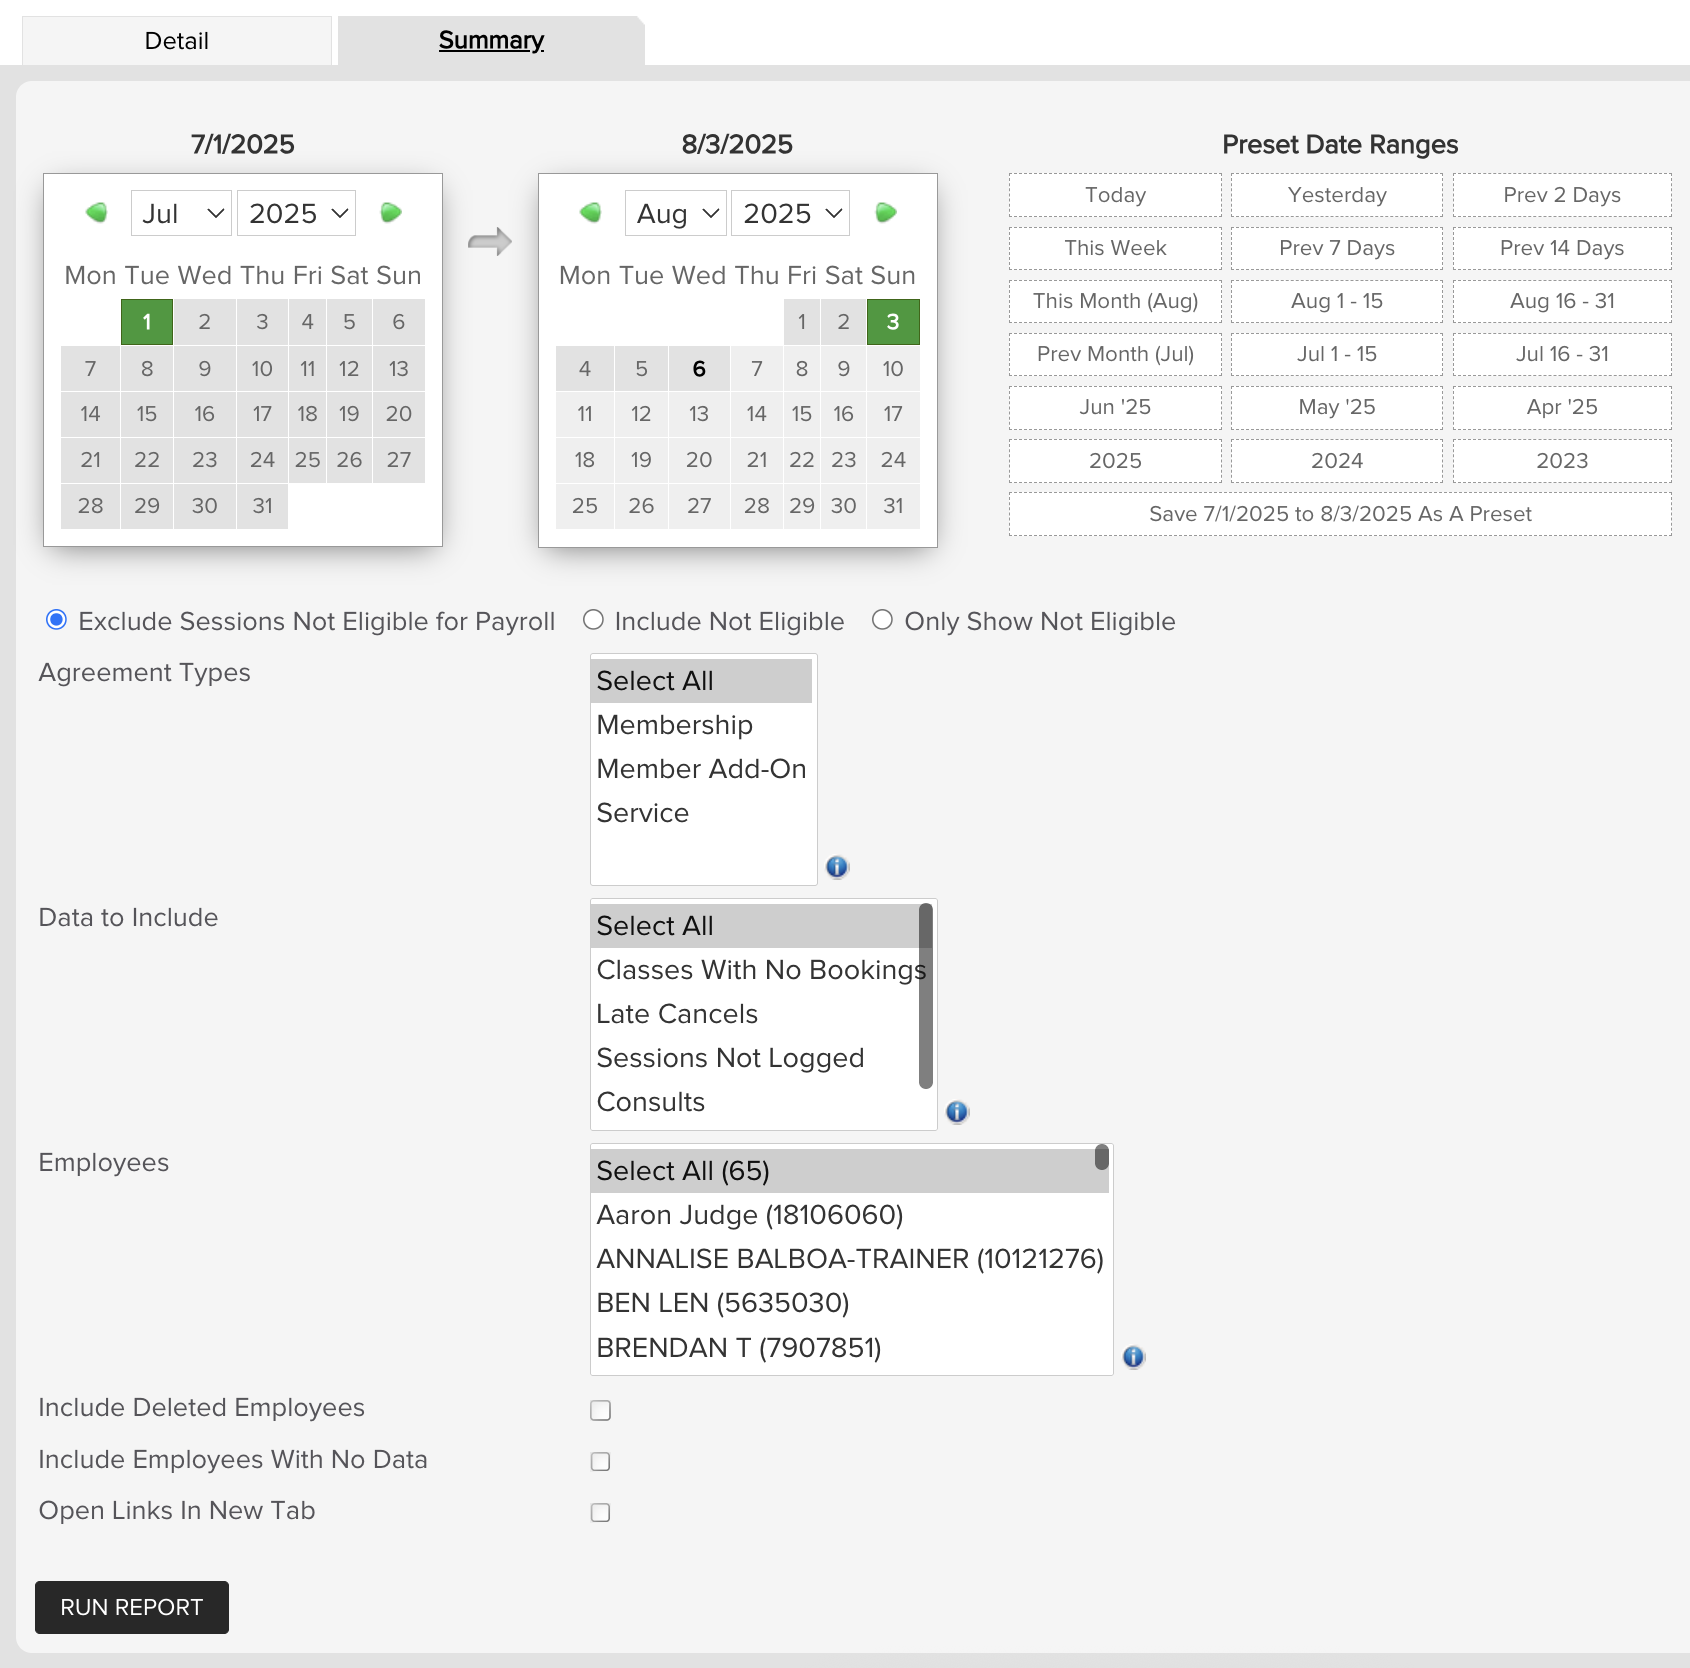
Task: Select Sessions Not Logged option
Action: [755, 1058]
